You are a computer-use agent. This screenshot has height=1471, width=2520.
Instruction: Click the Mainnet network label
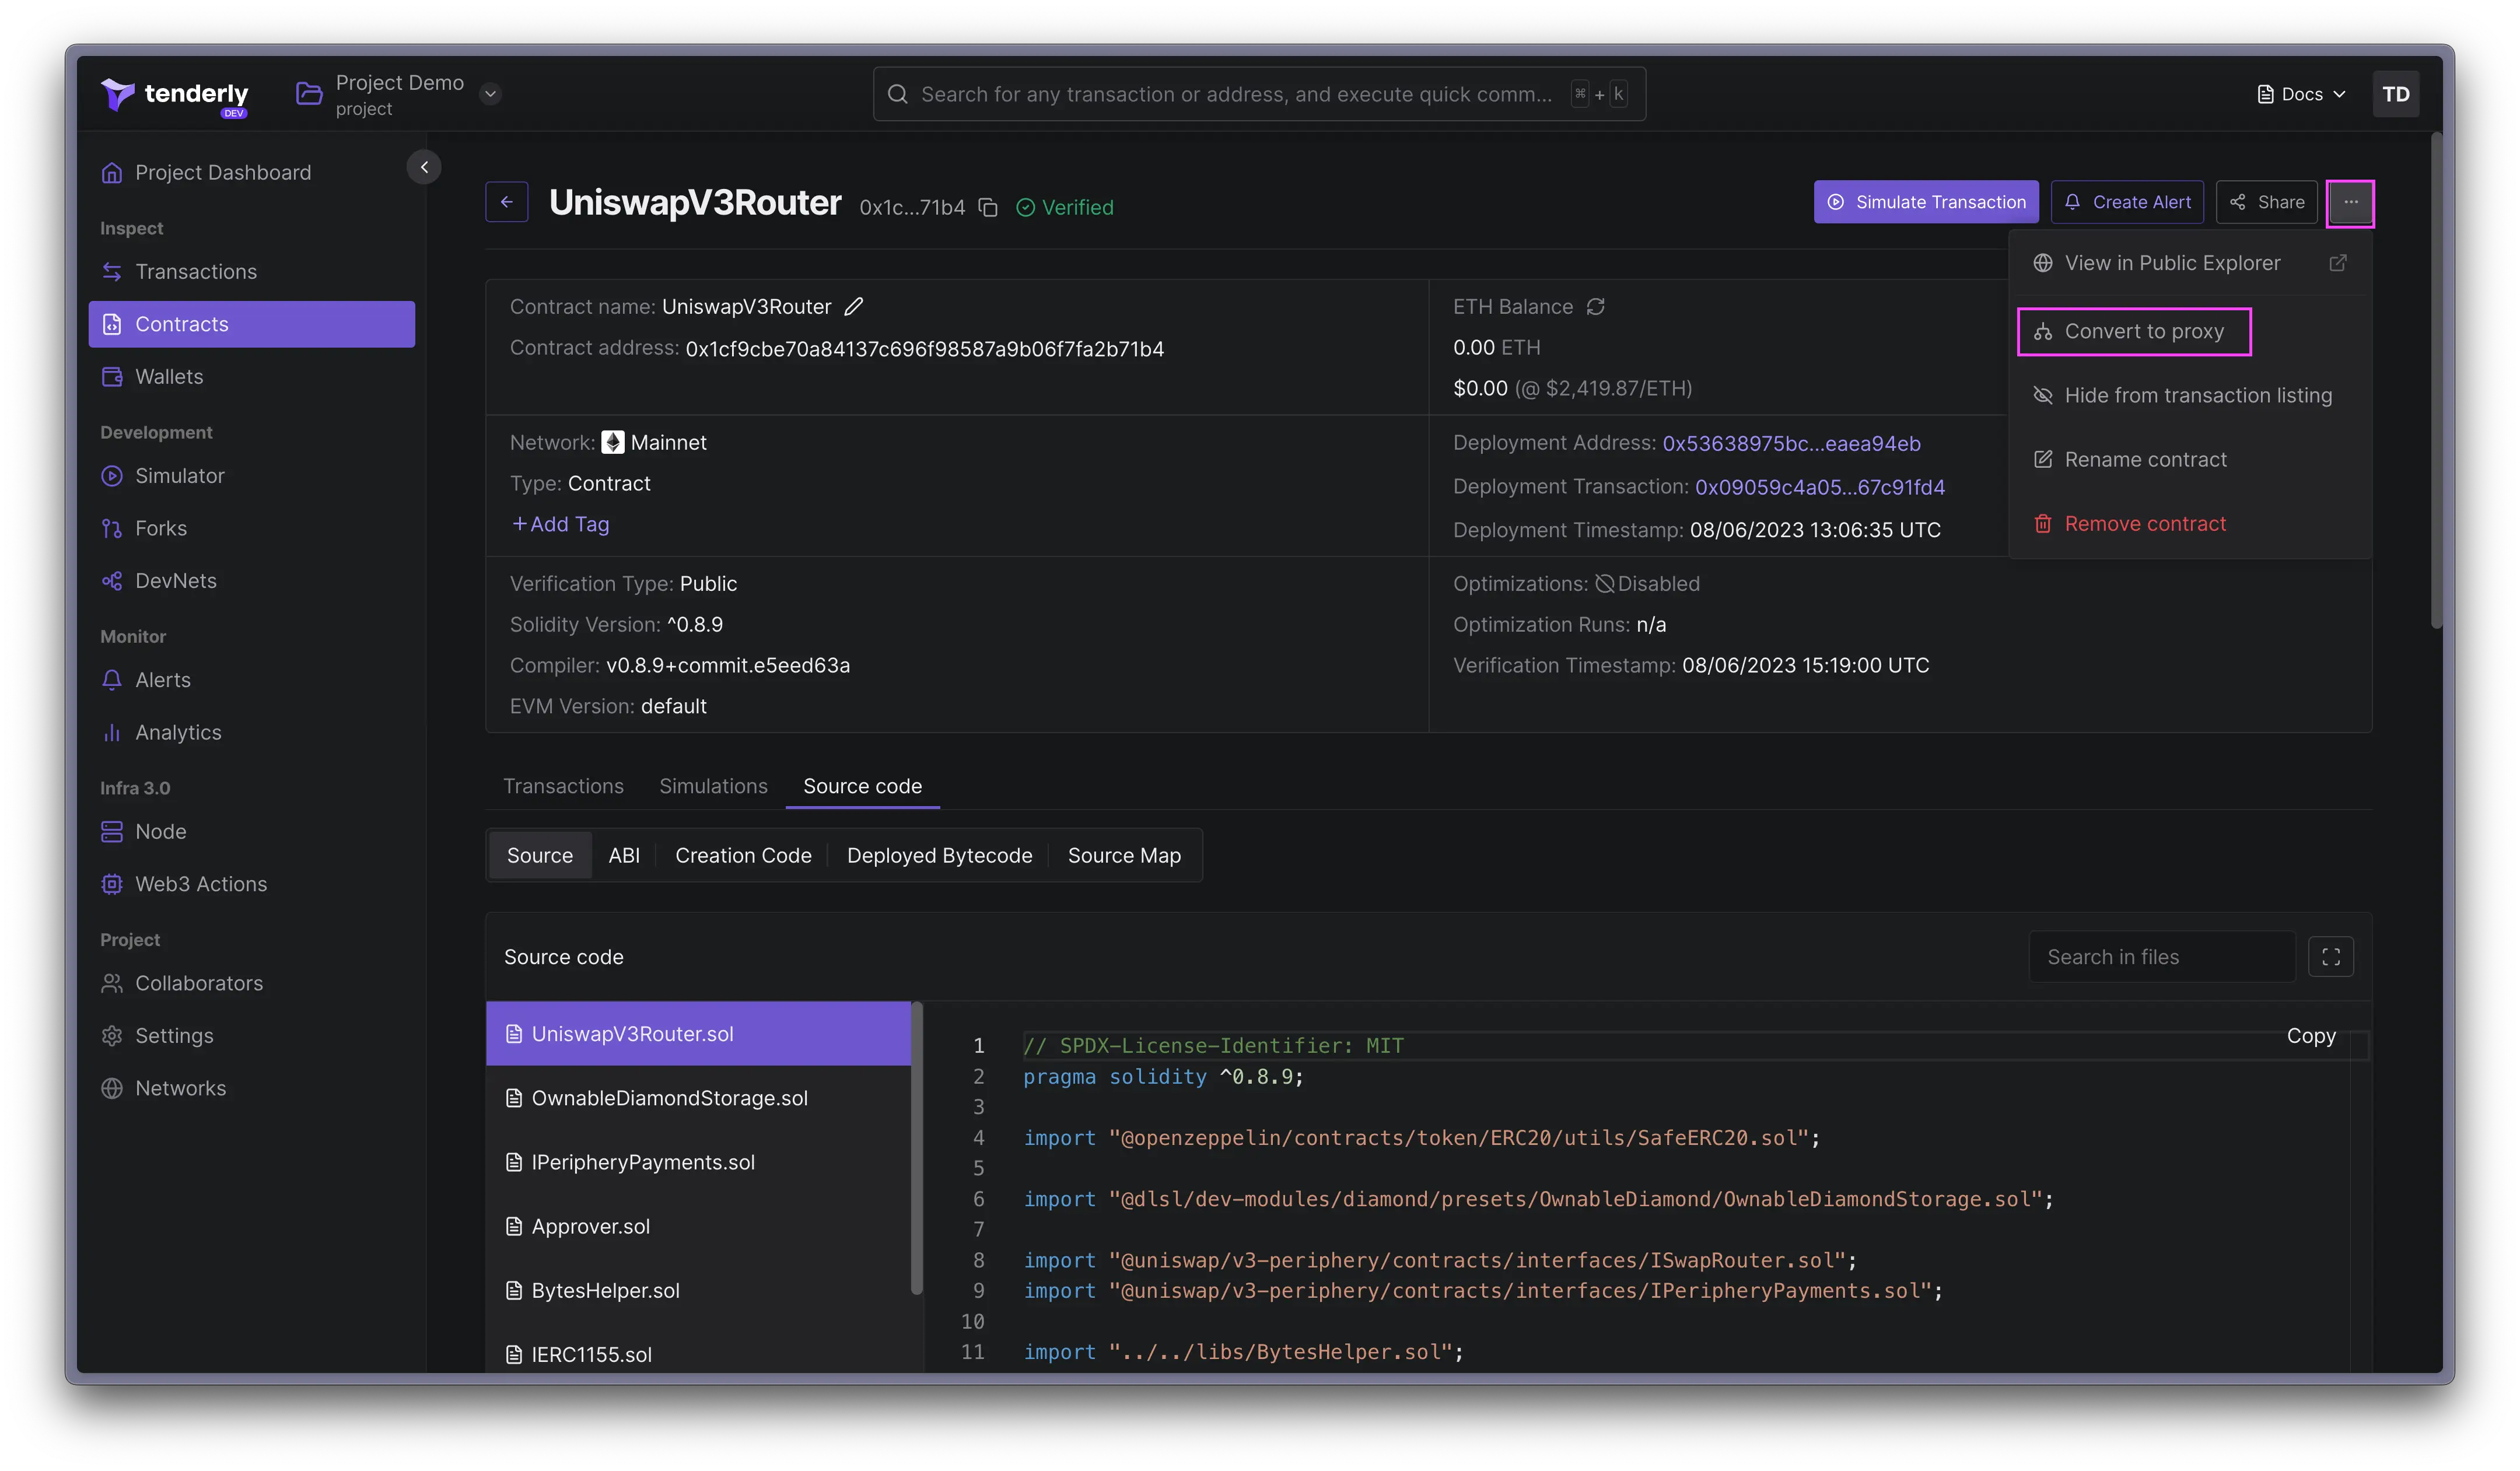tap(668, 442)
